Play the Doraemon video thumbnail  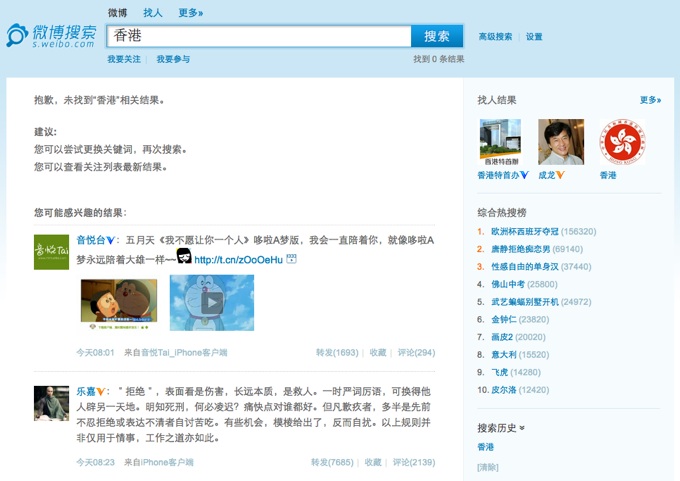(x=212, y=303)
